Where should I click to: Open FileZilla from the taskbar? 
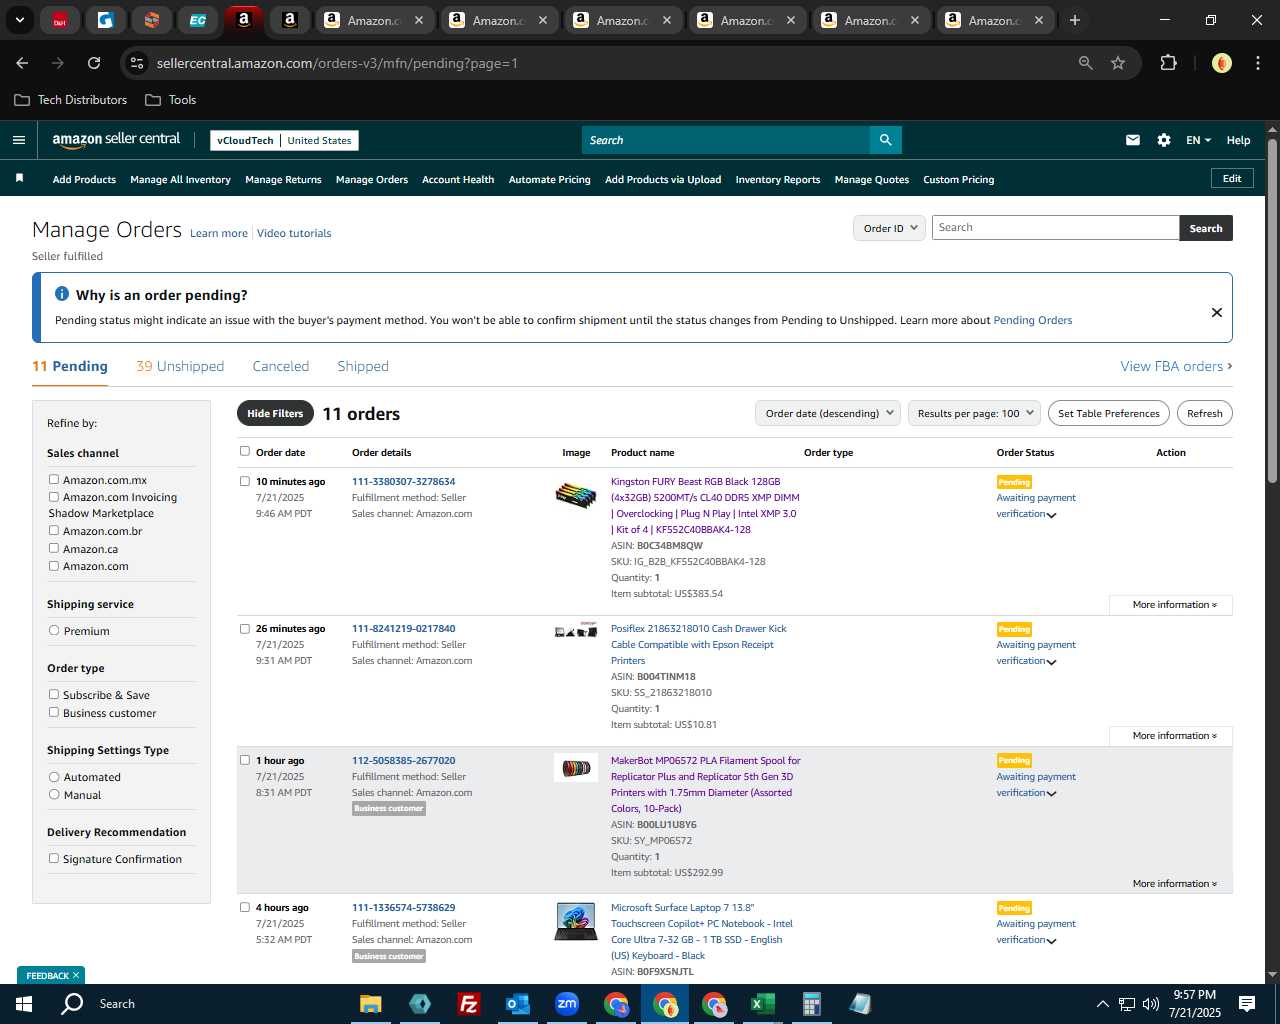(468, 1004)
